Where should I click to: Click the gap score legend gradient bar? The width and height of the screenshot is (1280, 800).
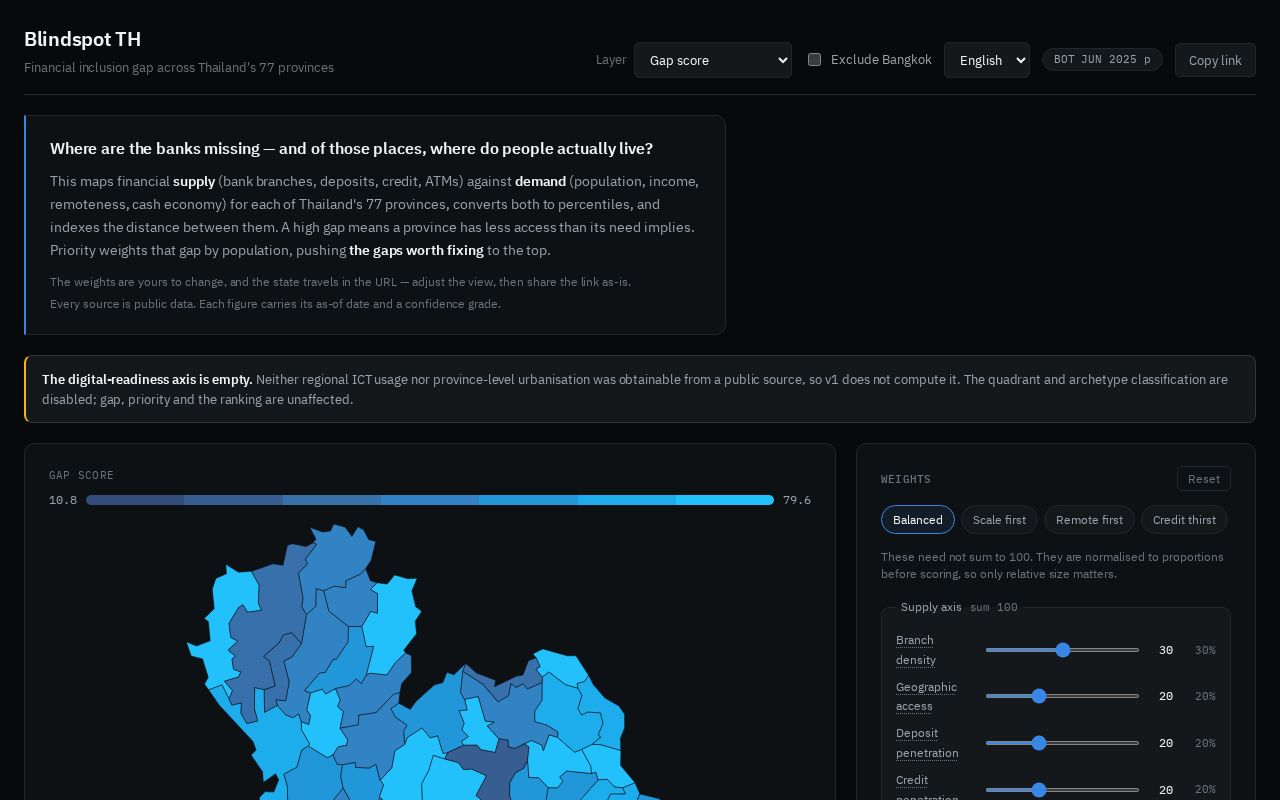click(x=430, y=500)
